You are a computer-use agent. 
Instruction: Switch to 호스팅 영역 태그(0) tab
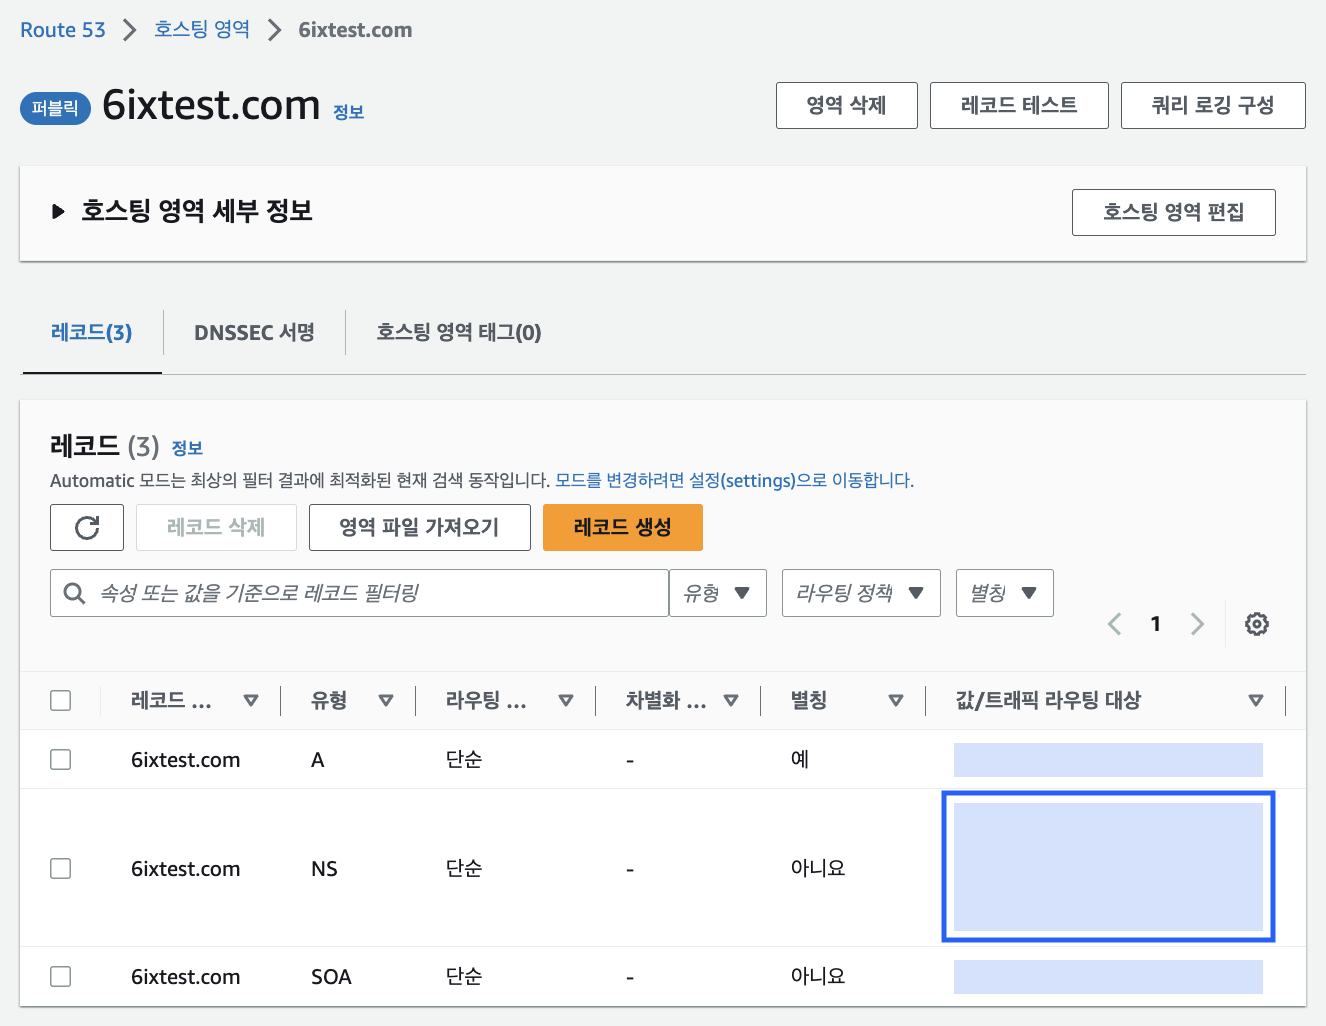click(x=459, y=332)
